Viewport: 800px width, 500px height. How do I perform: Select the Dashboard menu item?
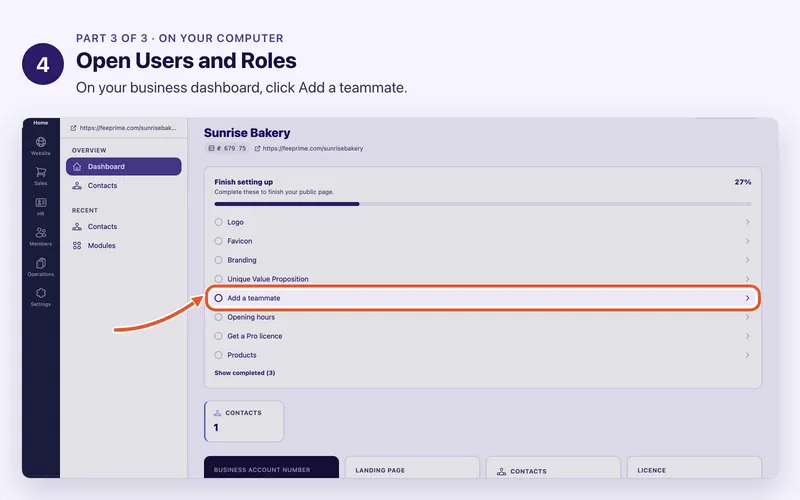(x=123, y=166)
